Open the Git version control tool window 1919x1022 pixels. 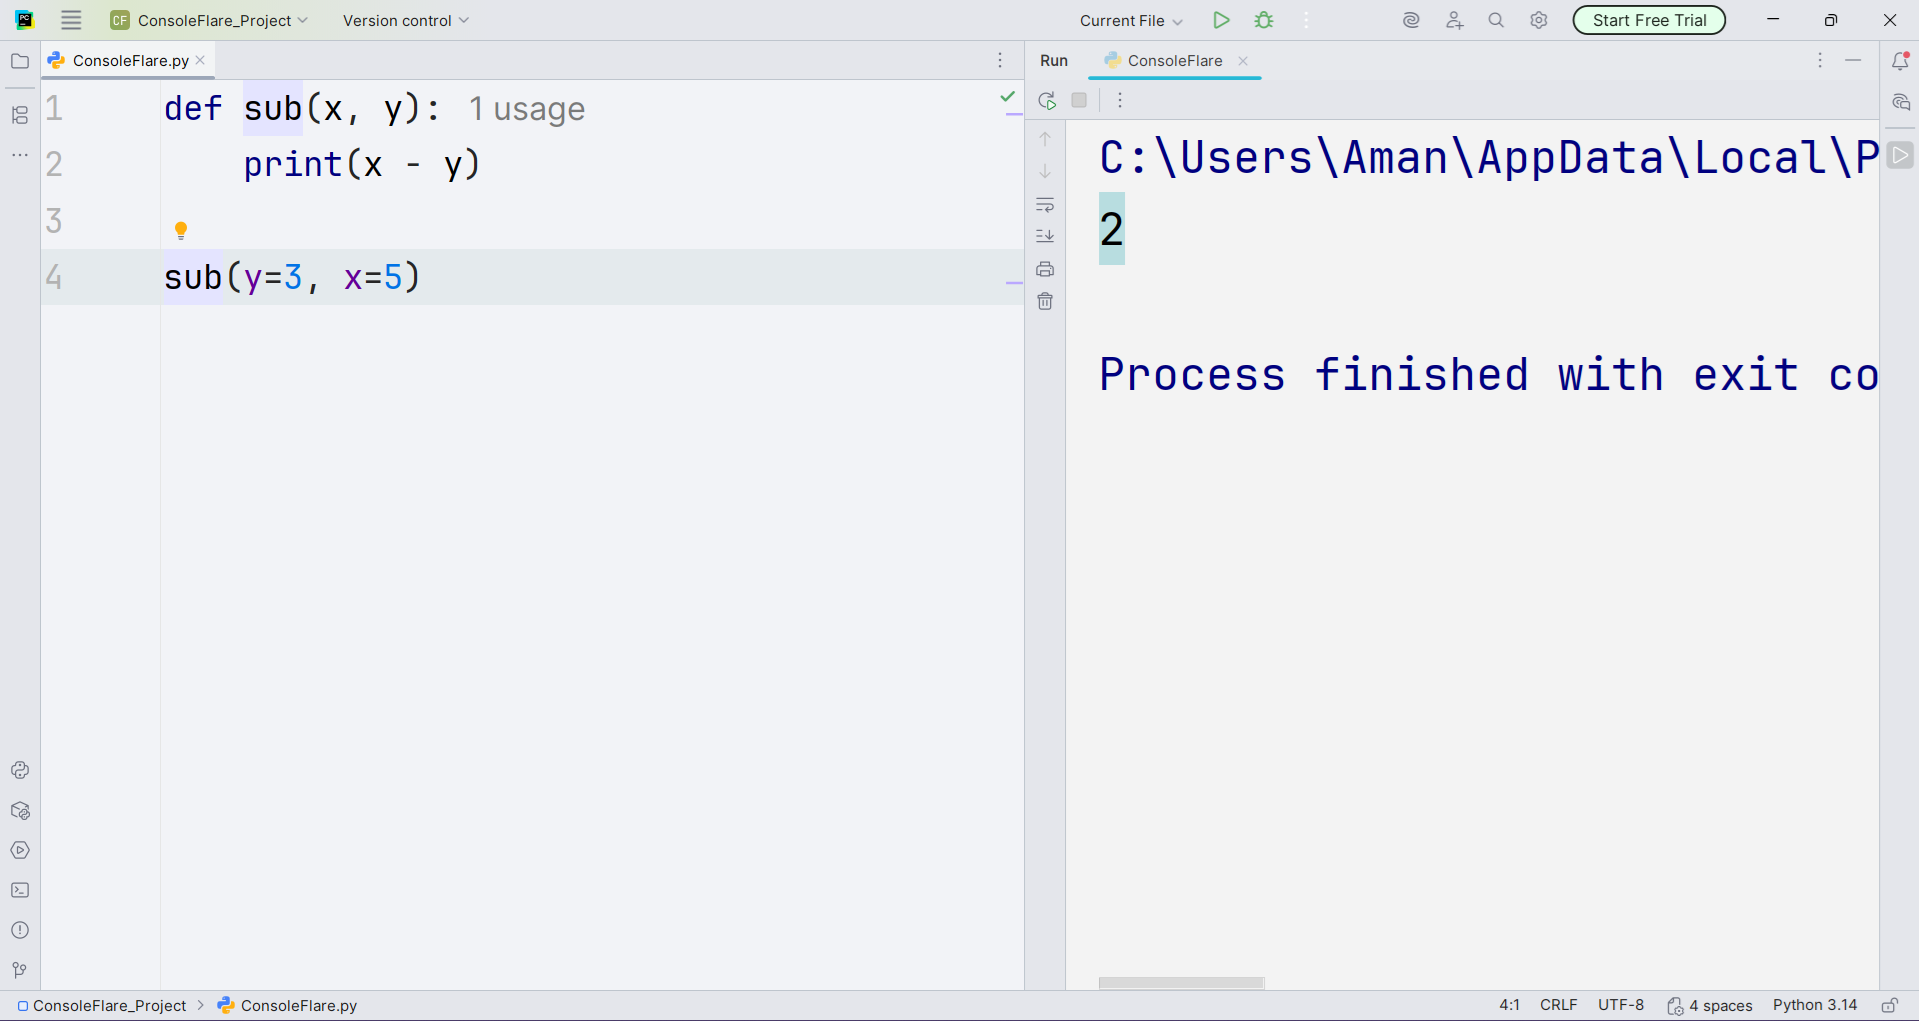coord(20,970)
